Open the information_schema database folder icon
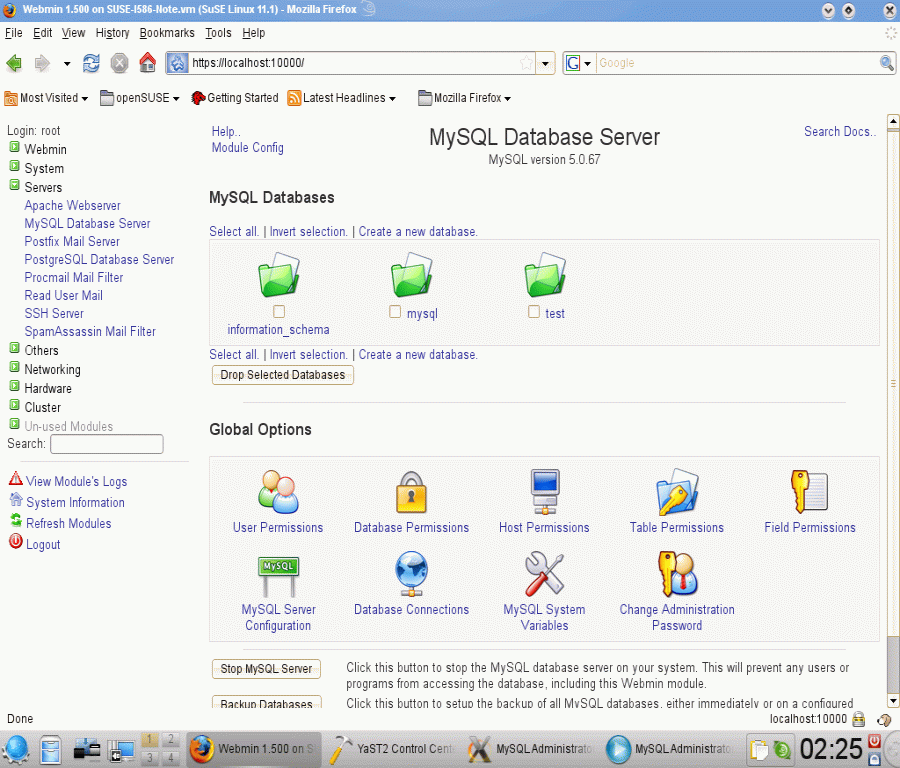The width and height of the screenshot is (900, 768). [x=278, y=275]
